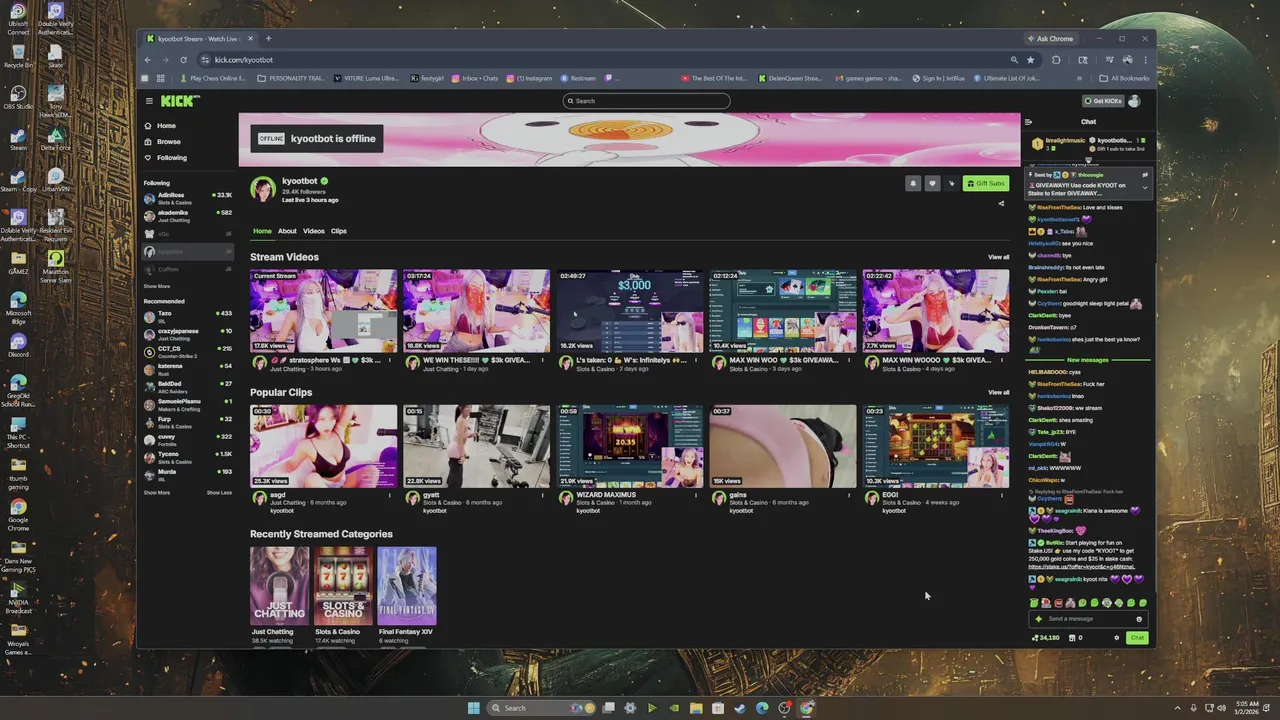Open the Windows Start button
Viewport: 1280px width, 720px height.
pyautogui.click(x=473, y=708)
